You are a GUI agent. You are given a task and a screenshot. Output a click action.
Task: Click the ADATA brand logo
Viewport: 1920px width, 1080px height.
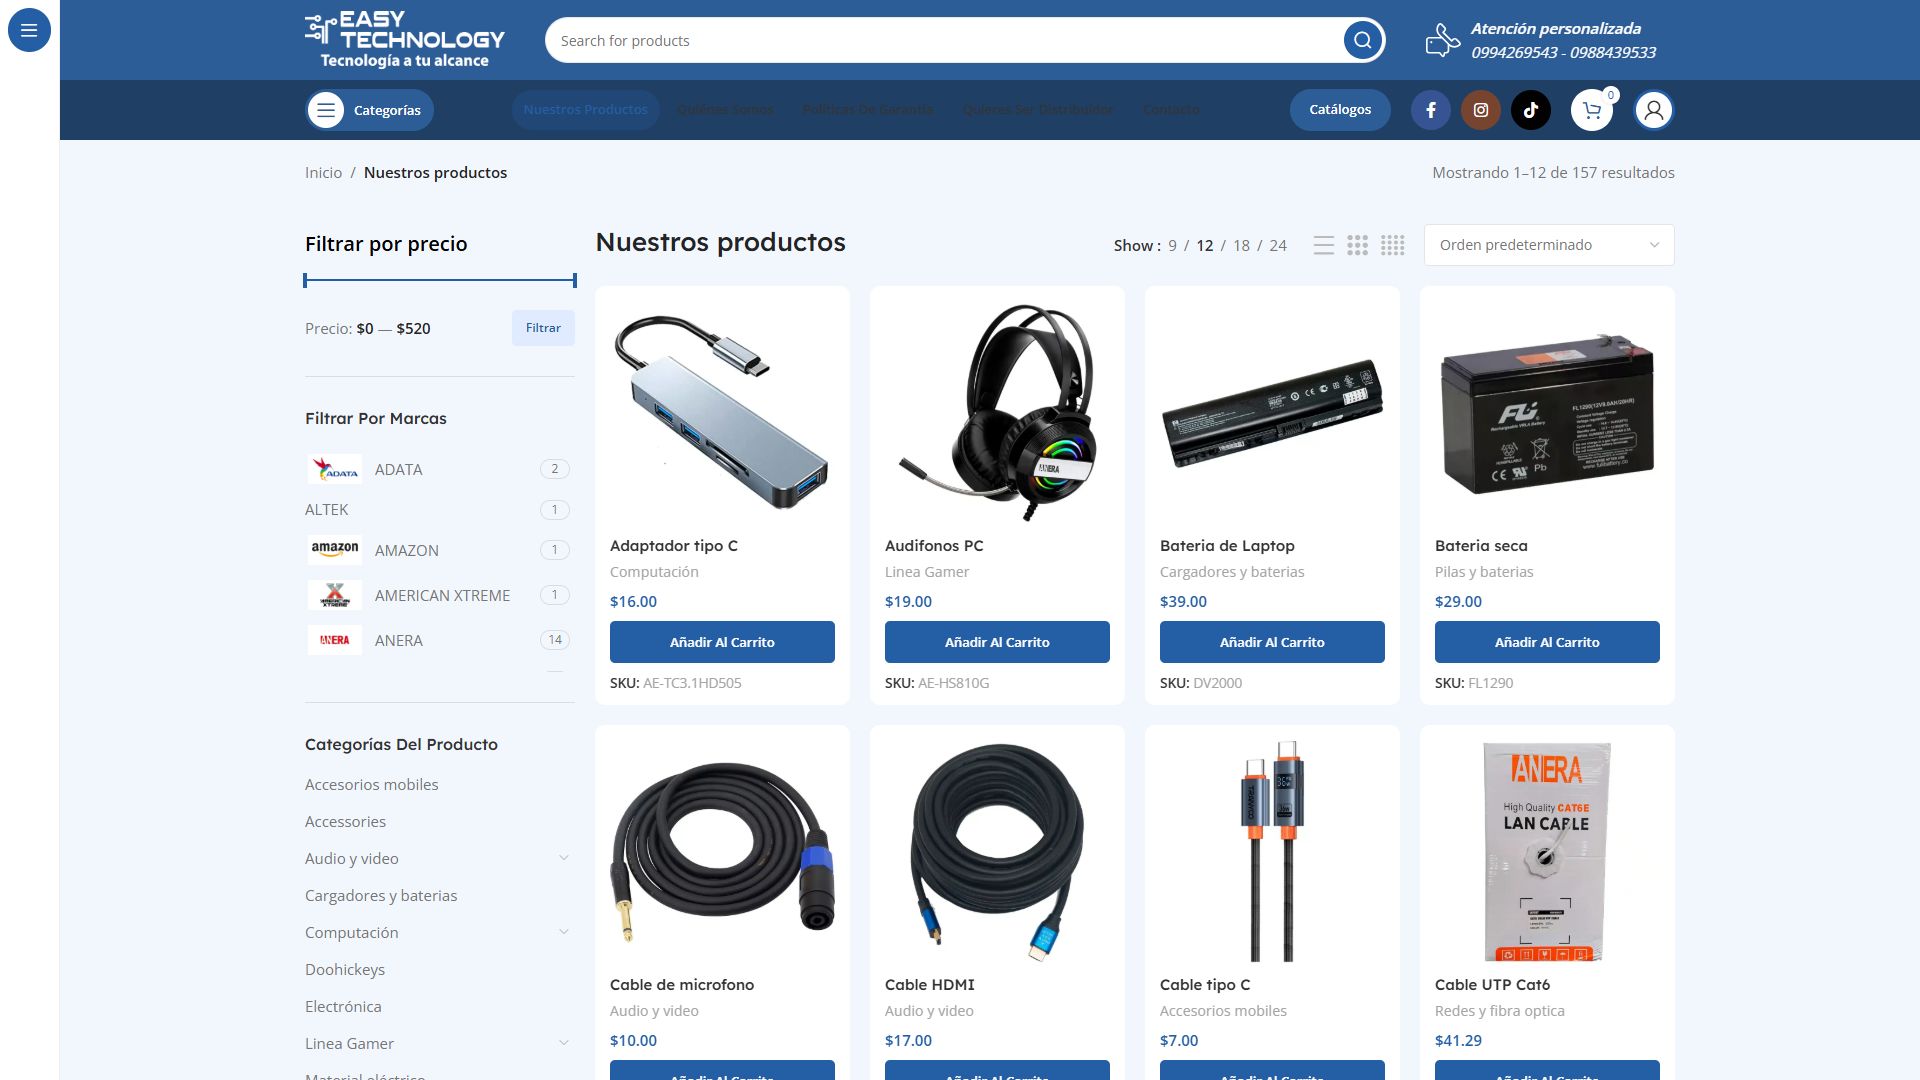pyautogui.click(x=335, y=469)
